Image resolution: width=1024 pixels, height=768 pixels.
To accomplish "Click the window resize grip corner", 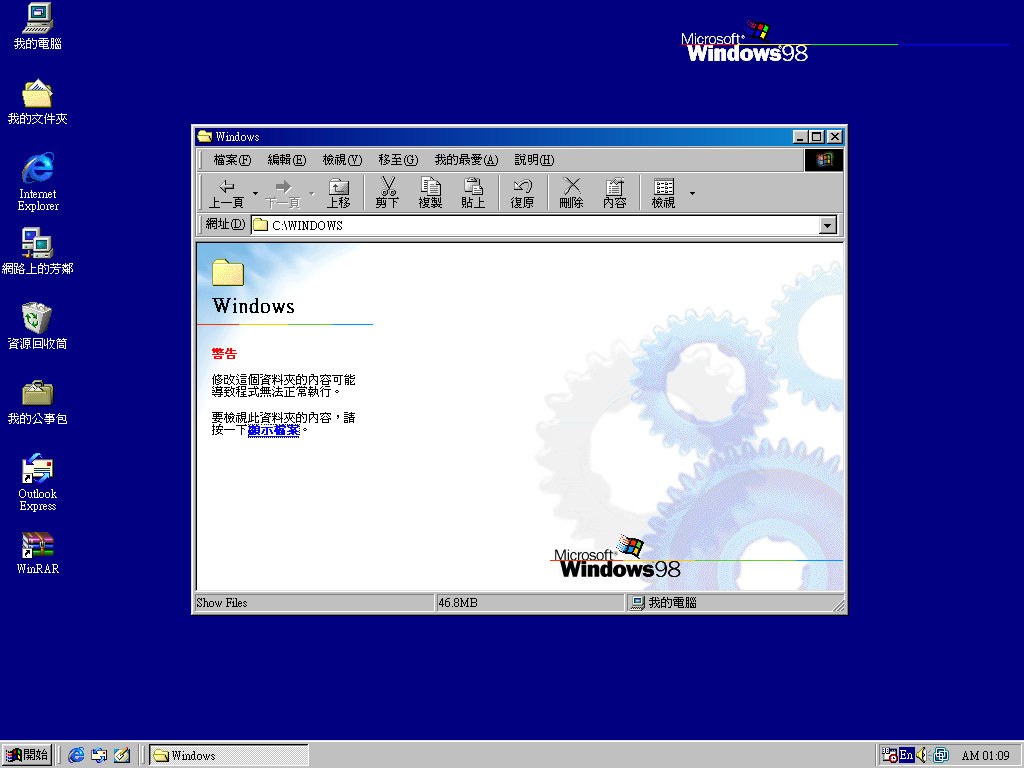I will click(839, 605).
